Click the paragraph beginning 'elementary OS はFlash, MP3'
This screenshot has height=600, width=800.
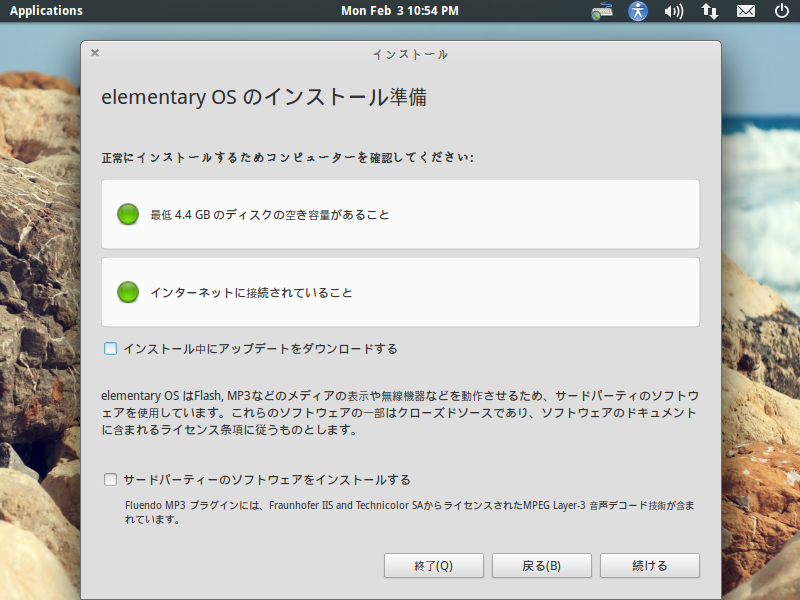[x=400, y=413]
